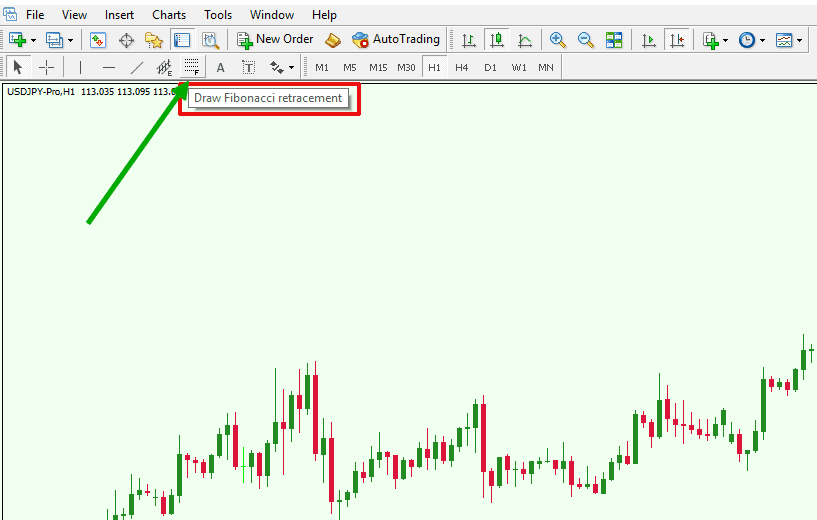Toggle chart shift from right border

pos(677,40)
